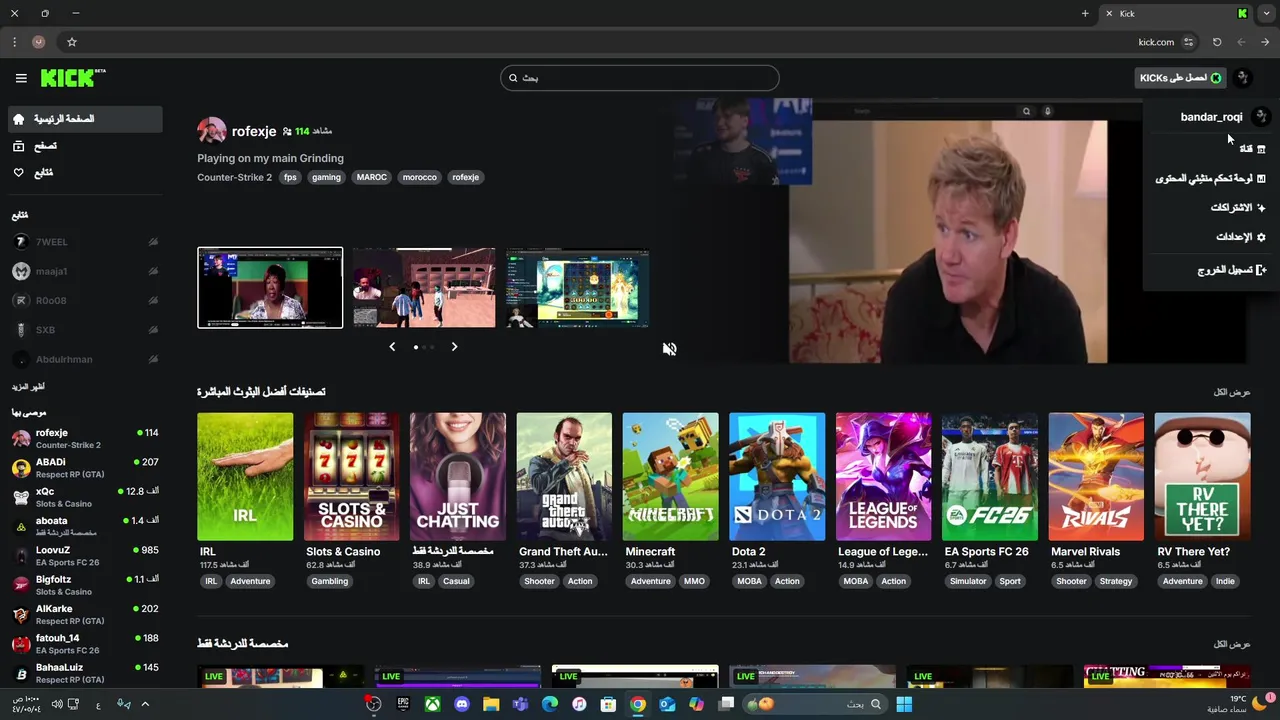
Task: Open the Minecraft category card
Action: click(670, 476)
